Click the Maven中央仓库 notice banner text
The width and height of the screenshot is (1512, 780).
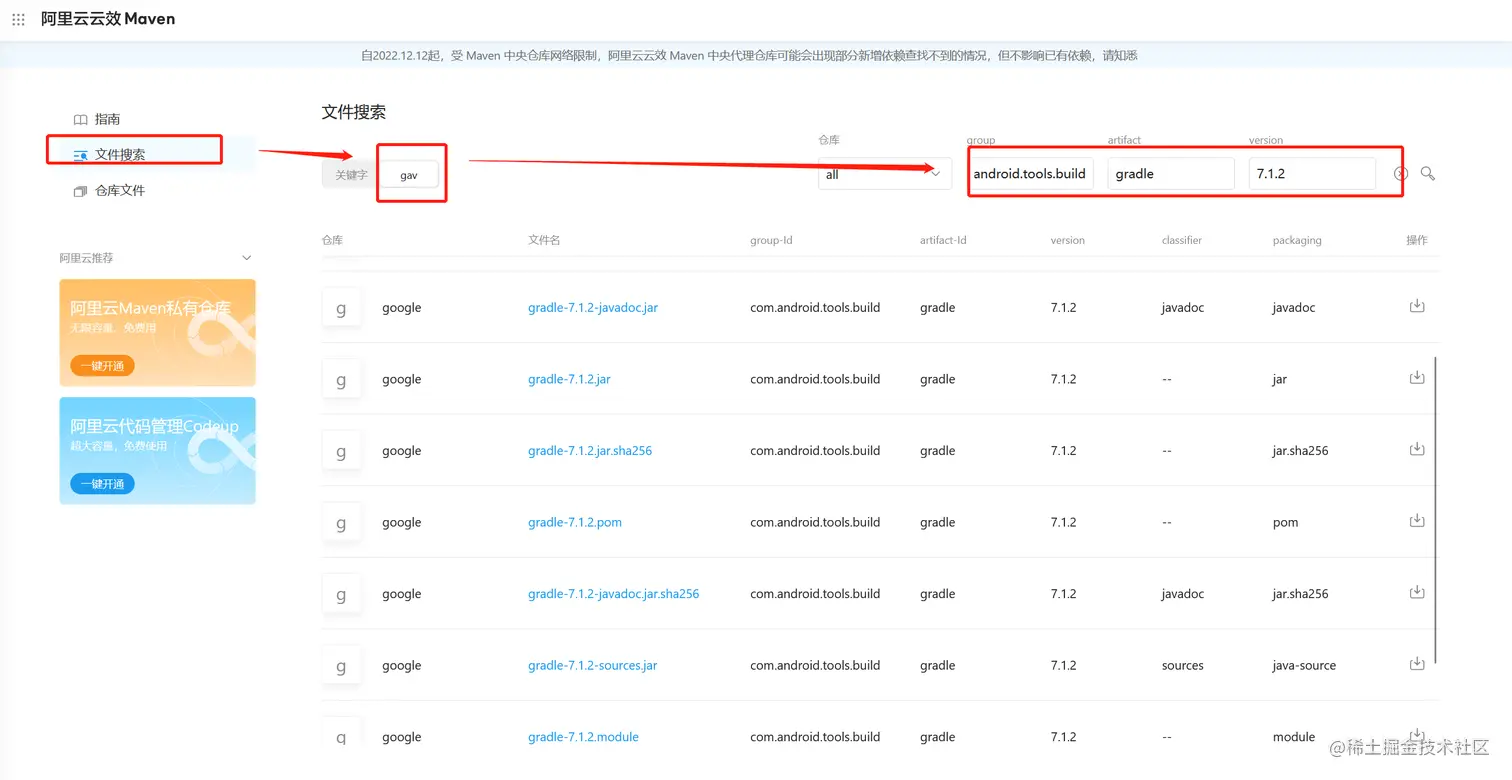749,56
